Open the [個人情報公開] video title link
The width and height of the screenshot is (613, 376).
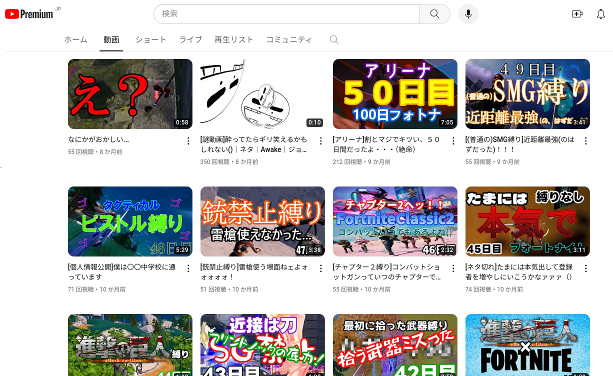point(122,272)
